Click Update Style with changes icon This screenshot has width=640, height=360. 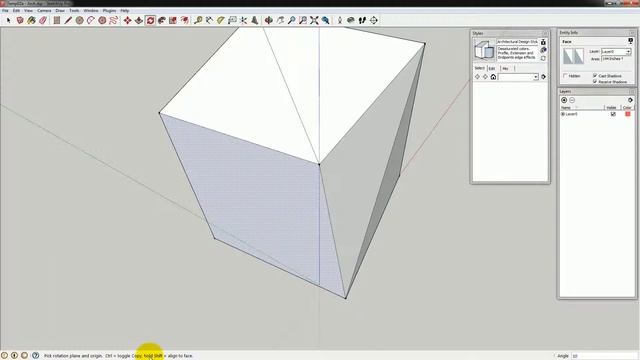coord(543,58)
